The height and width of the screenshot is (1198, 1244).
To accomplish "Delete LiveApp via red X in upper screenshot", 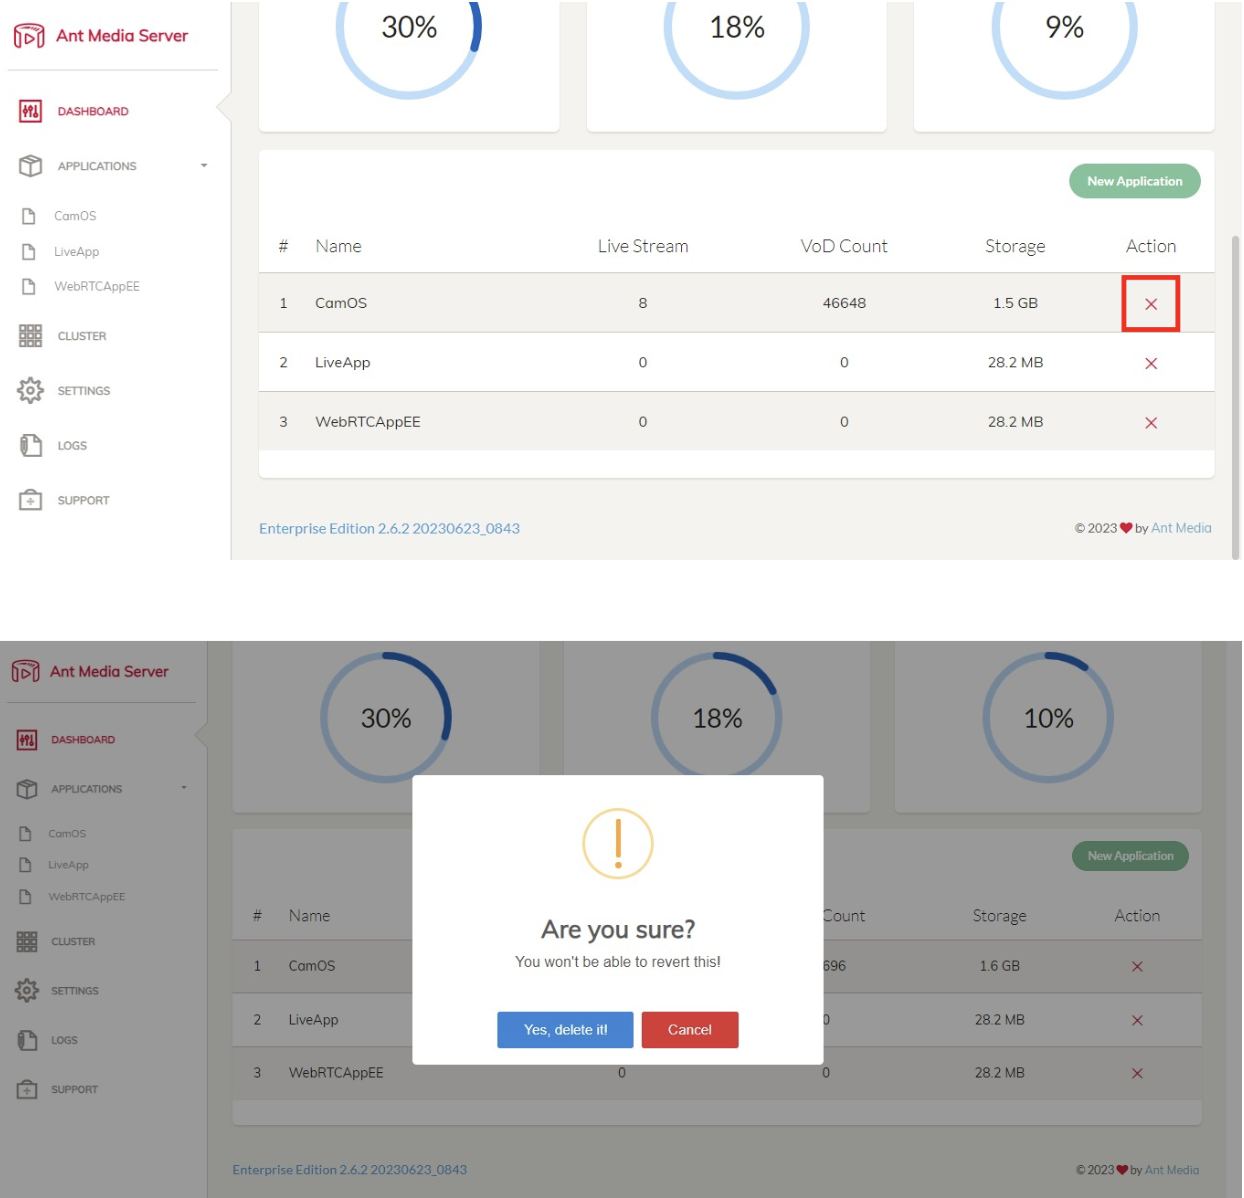I will [x=1151, y=363].
